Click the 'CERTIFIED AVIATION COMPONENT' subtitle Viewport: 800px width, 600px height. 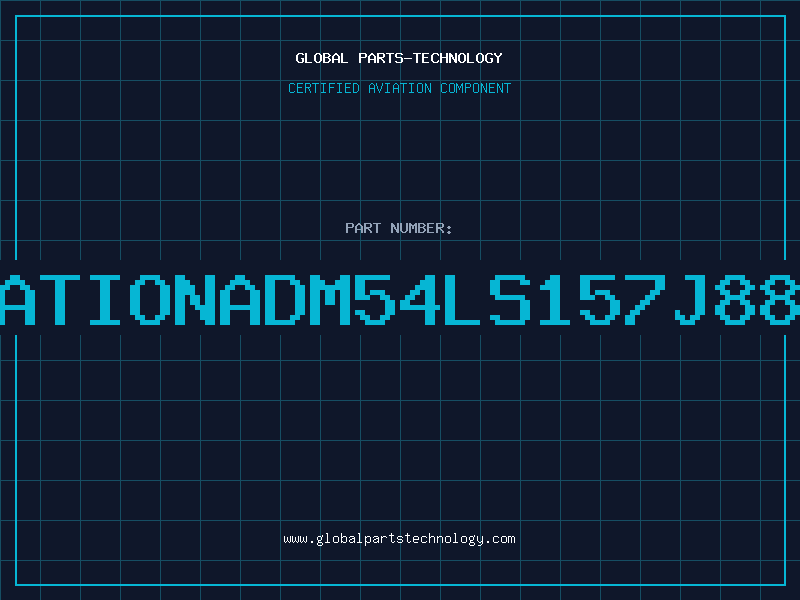coord(399,88)
